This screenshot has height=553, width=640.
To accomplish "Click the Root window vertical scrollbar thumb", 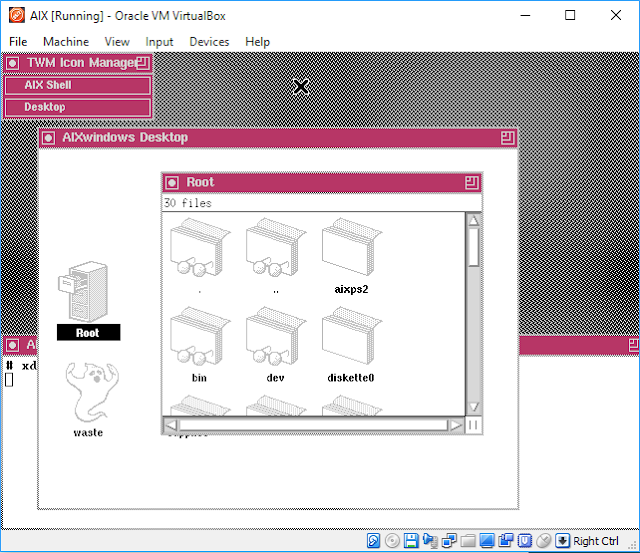I will (x=473, y=247).
